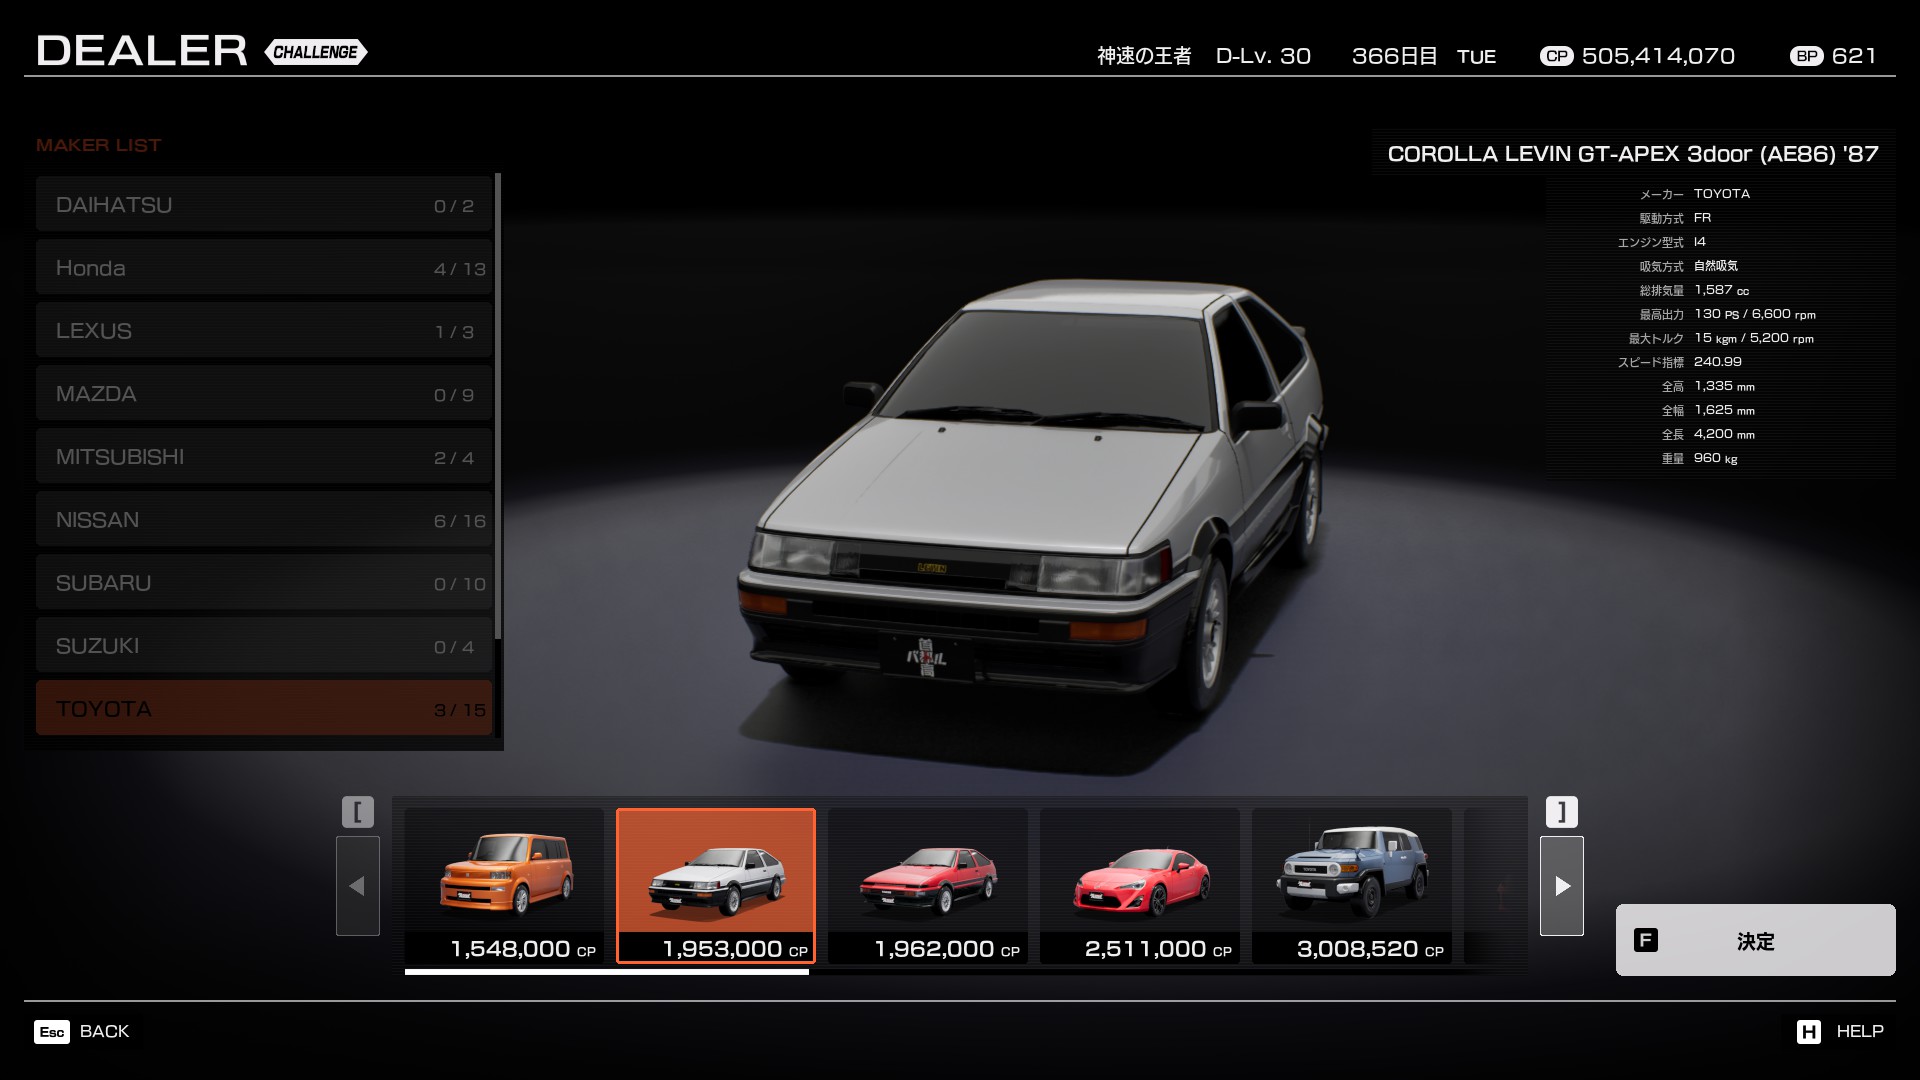Open the TOYOTA maker entry

tap(264, 708)
